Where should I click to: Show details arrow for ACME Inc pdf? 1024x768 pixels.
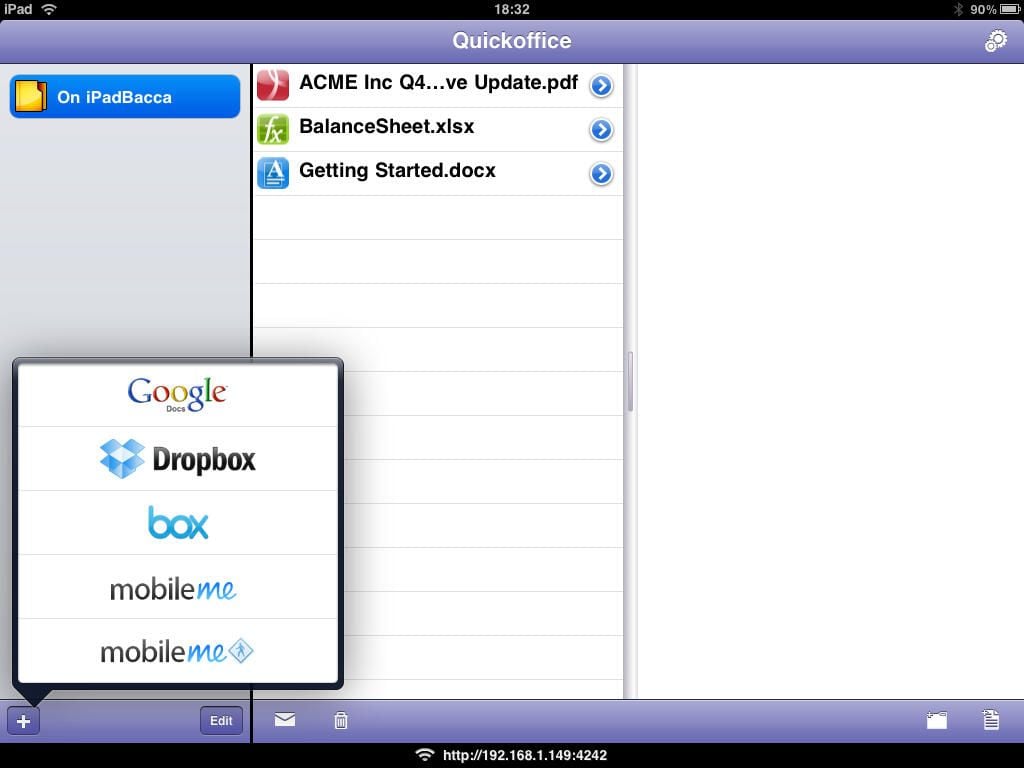(x=601, y=86)
